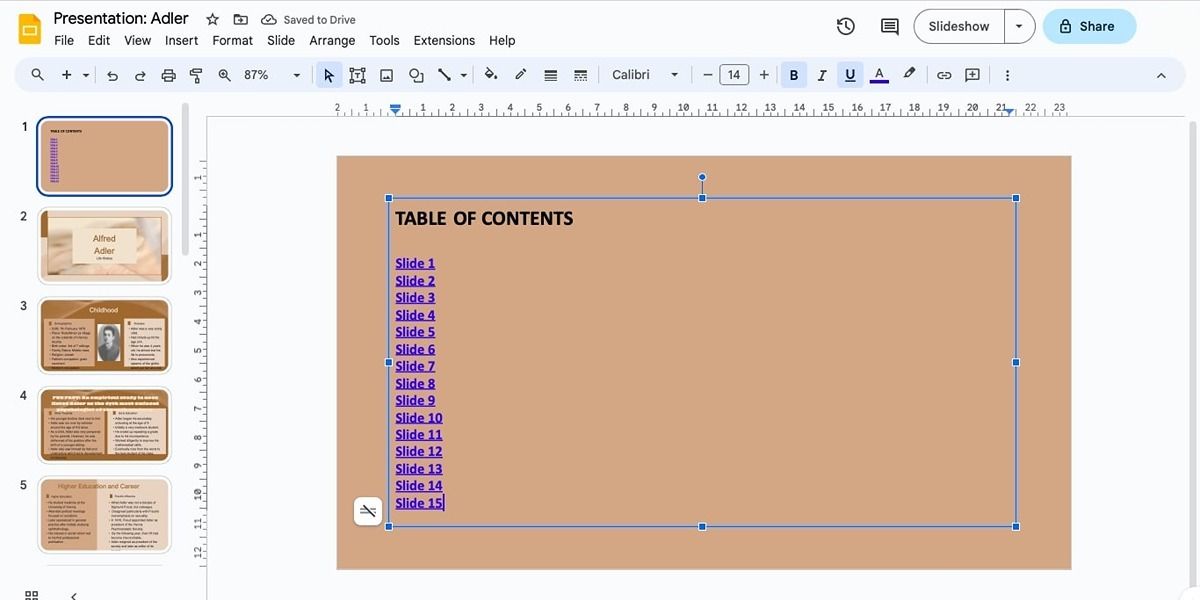
Task: Open the Slideshow options dropdown arrow
Action: pos(1019,27)
